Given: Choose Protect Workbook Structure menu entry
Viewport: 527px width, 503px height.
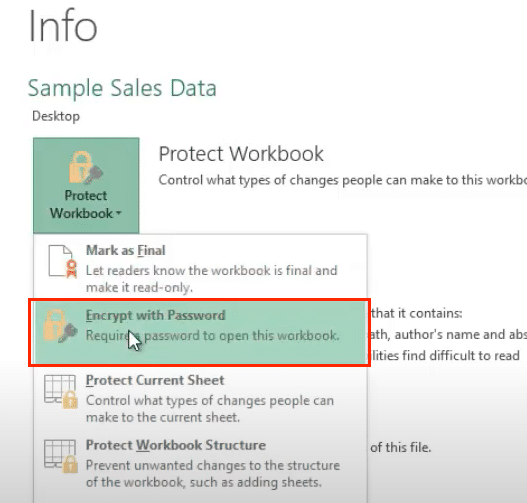Looking at the screenshot, I should point(200,463).
